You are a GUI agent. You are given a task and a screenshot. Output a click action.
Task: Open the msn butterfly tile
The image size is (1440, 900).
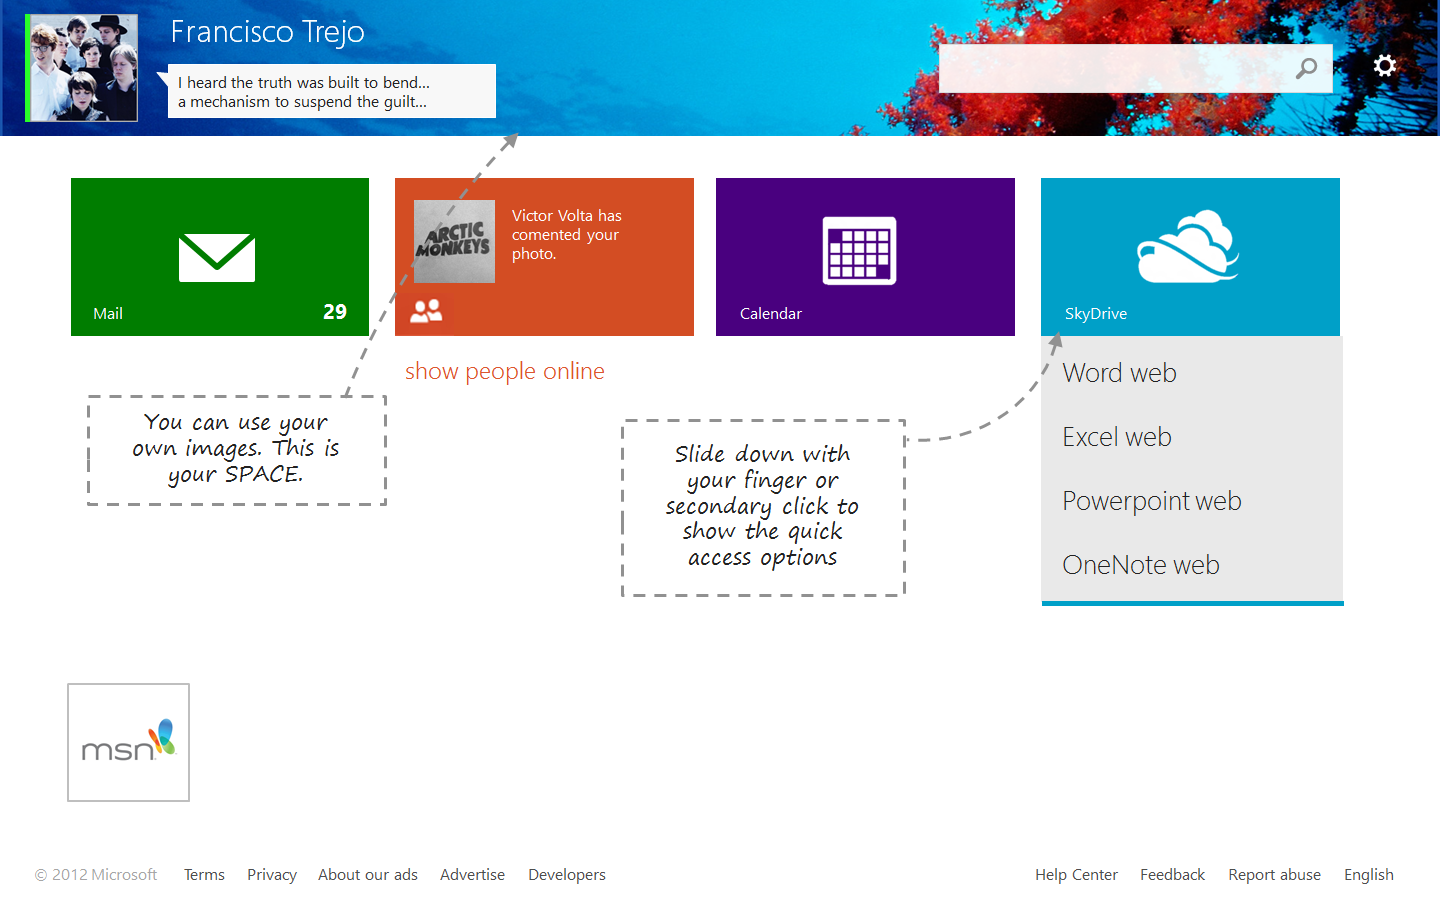point(128,742)
